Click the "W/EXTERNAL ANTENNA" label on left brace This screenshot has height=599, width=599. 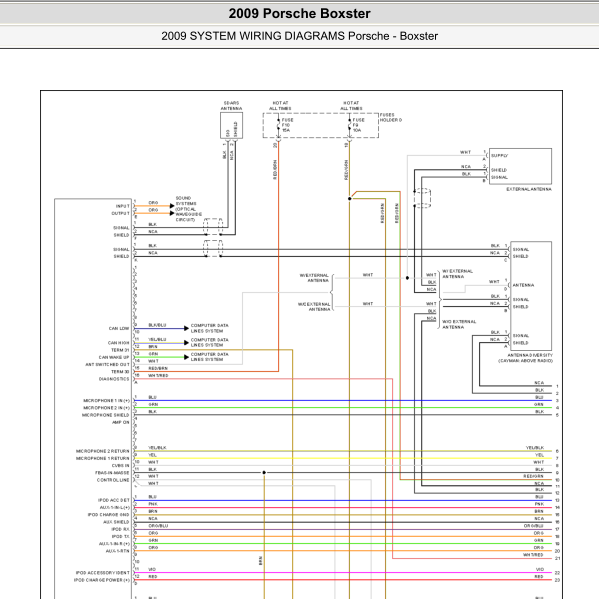coord(314,278)
